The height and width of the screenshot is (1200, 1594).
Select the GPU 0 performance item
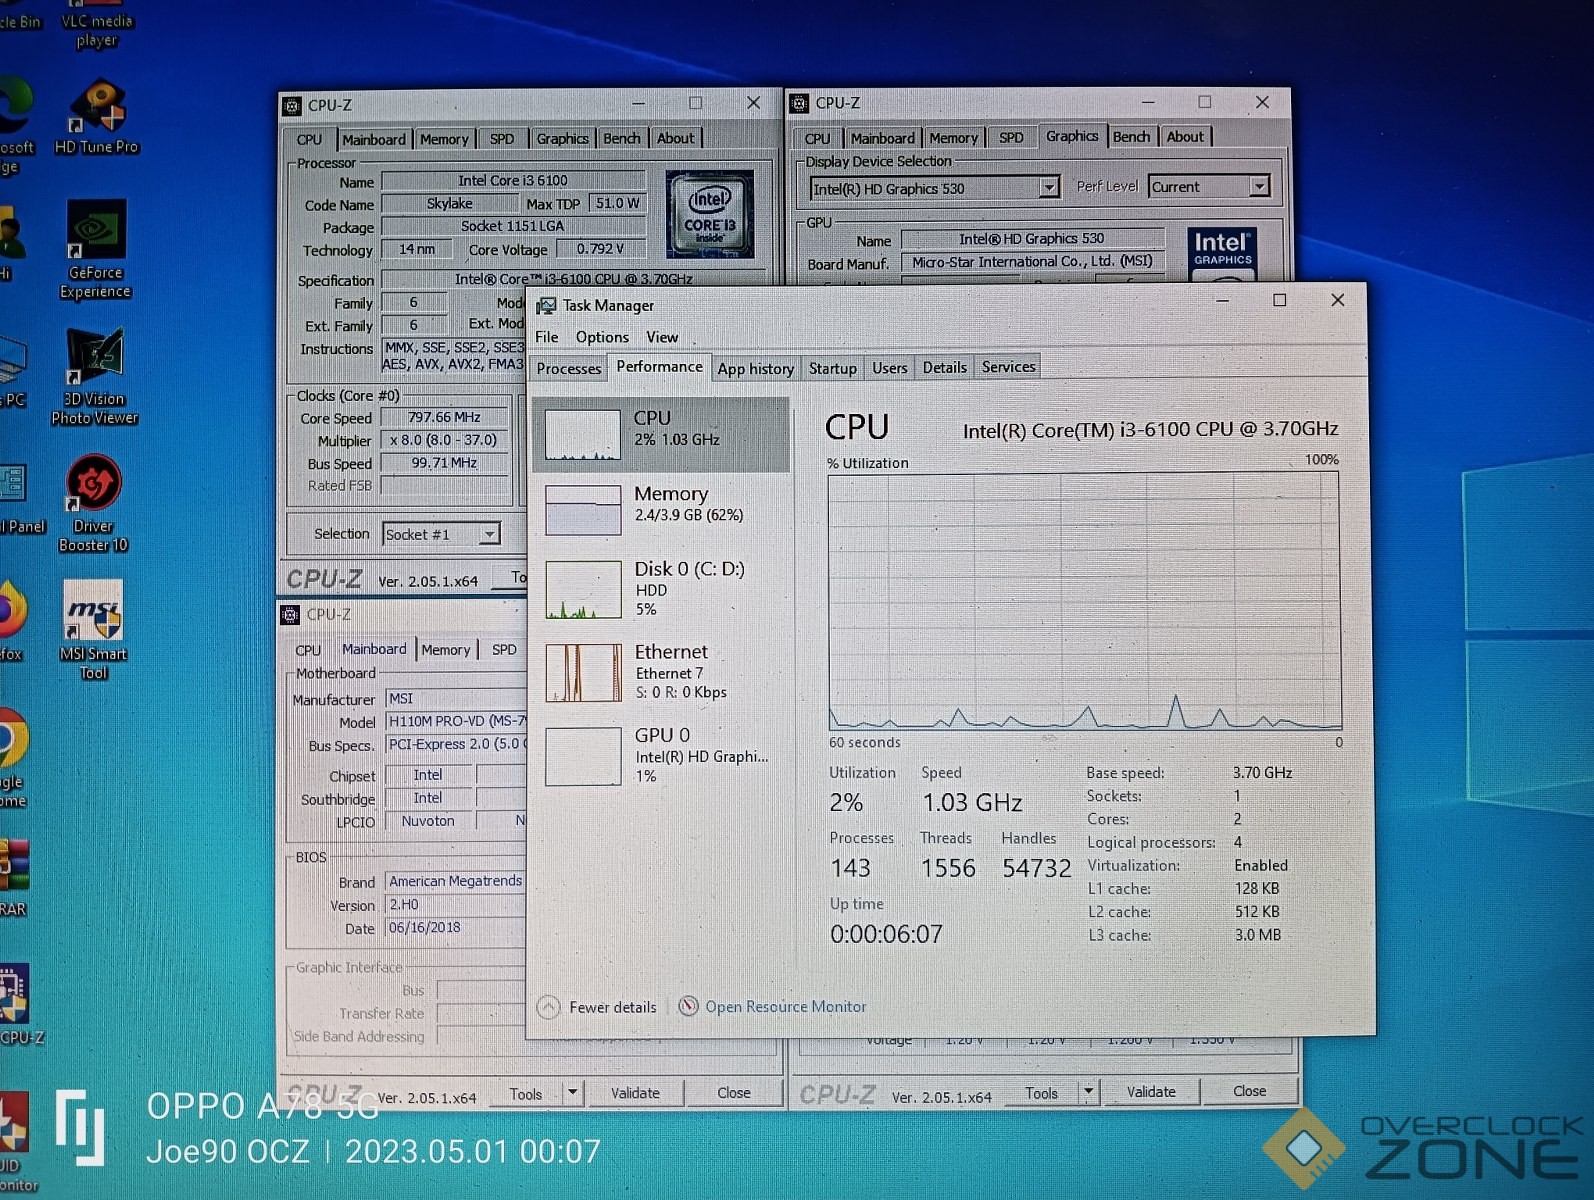click(660, 755)
